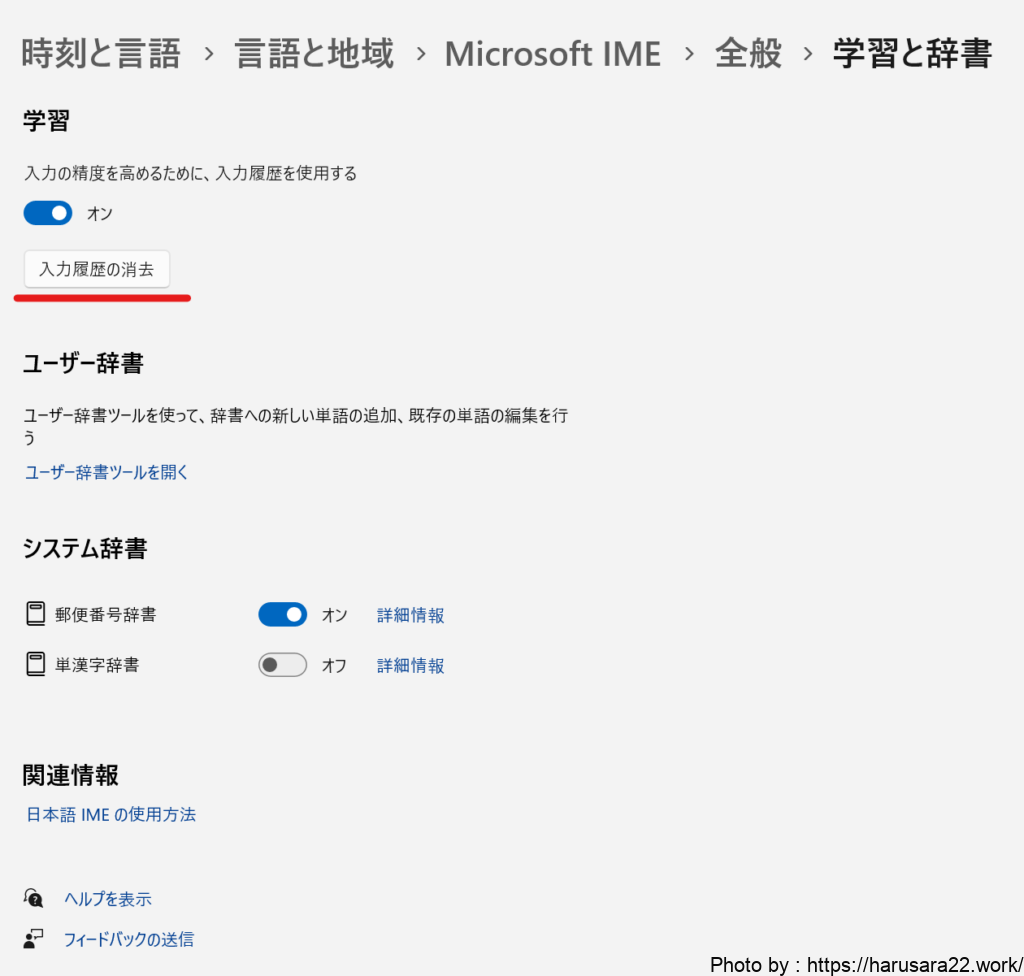Select フィードバックの送信 link
Image resolution: width=1024 pixels, height=976 pixels.
click(x=128, y=939)
